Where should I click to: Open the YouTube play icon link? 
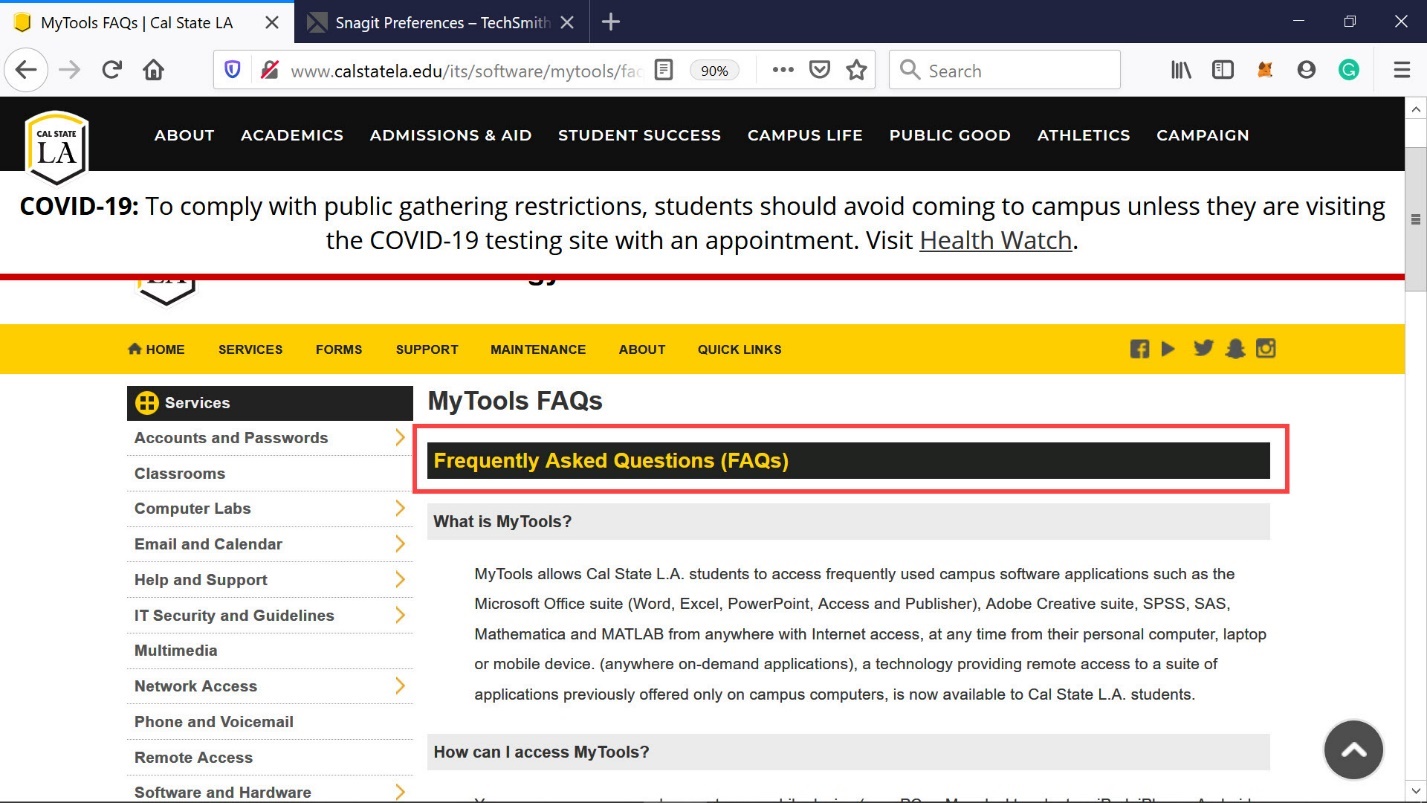1169,349
